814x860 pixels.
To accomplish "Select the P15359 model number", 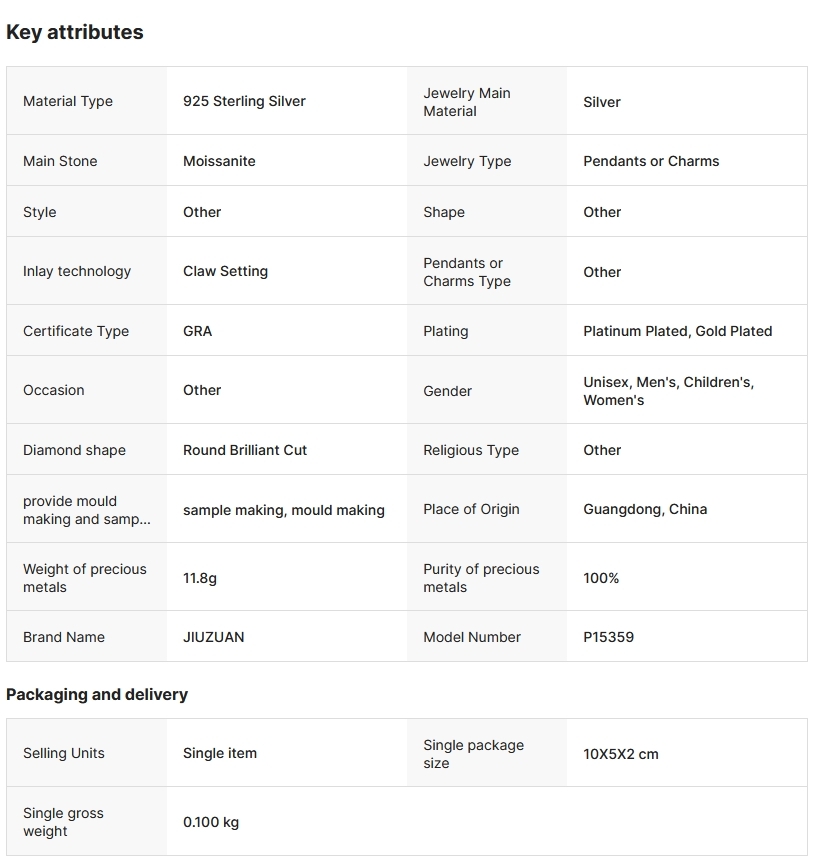I will 608,637.
